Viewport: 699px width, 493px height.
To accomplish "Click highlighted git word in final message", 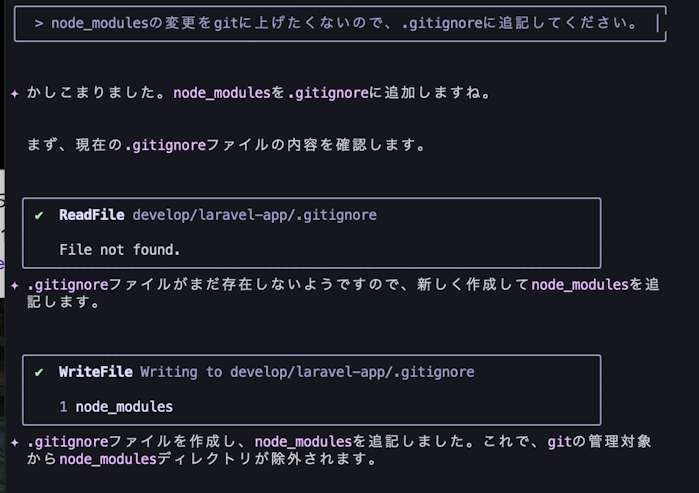I will coord(559,441).
